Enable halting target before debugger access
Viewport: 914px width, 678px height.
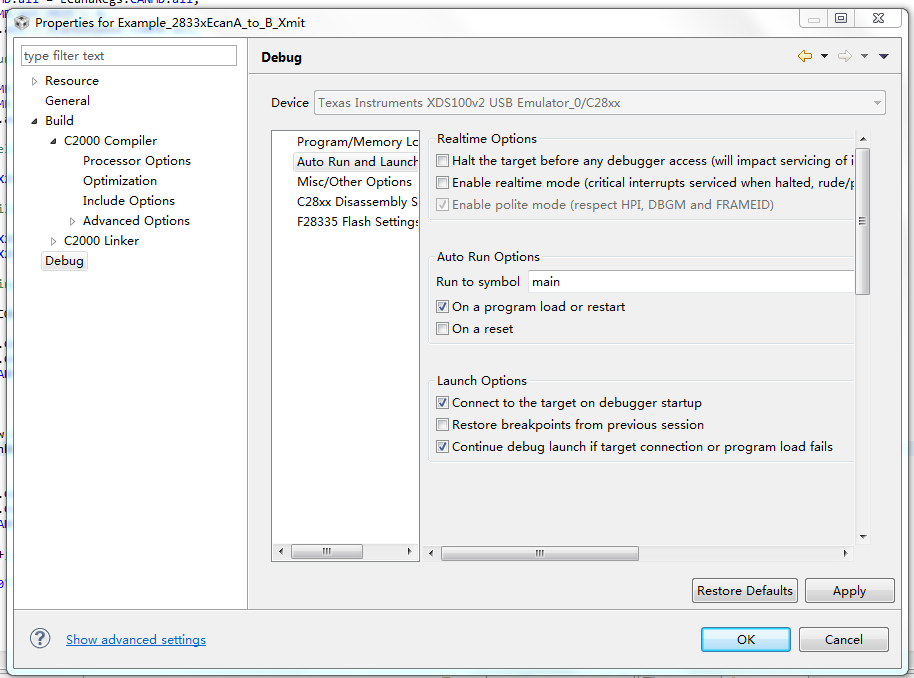(x=442, y=160)
